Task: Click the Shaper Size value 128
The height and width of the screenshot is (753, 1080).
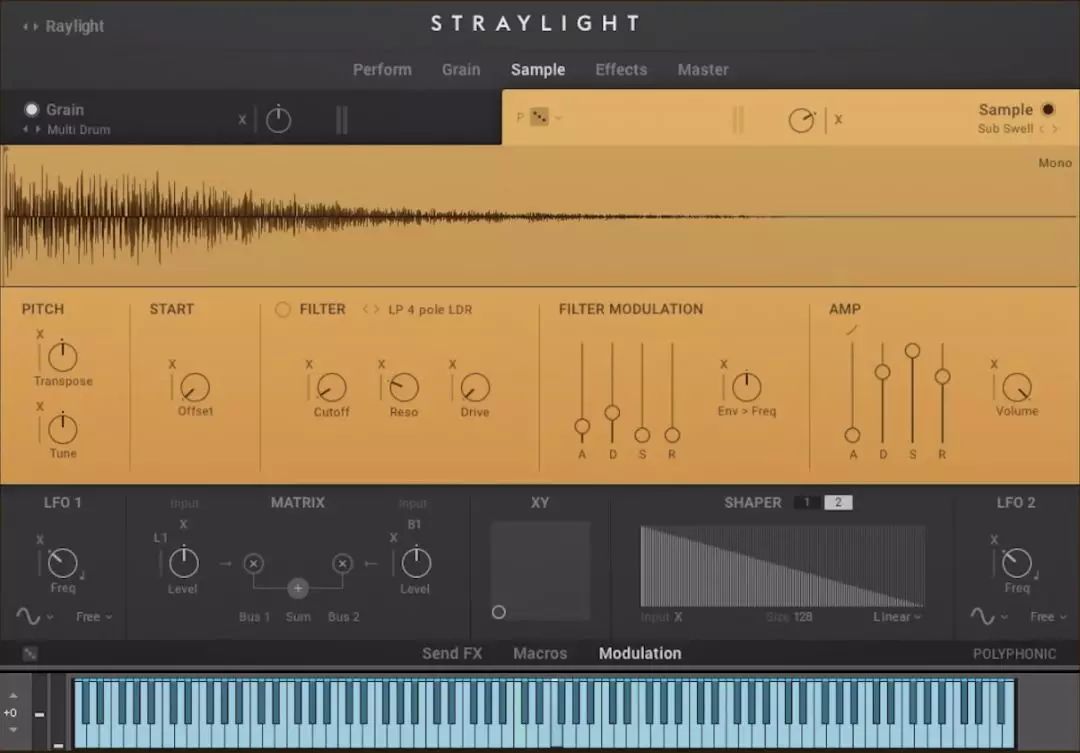Action: coord(802,617)
